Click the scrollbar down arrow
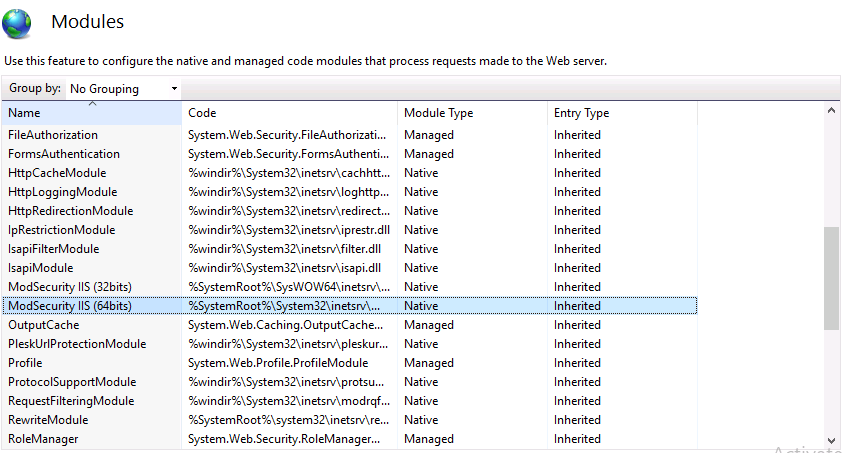The width and height of the screenshot is (845, 453). tap(832, 441)
